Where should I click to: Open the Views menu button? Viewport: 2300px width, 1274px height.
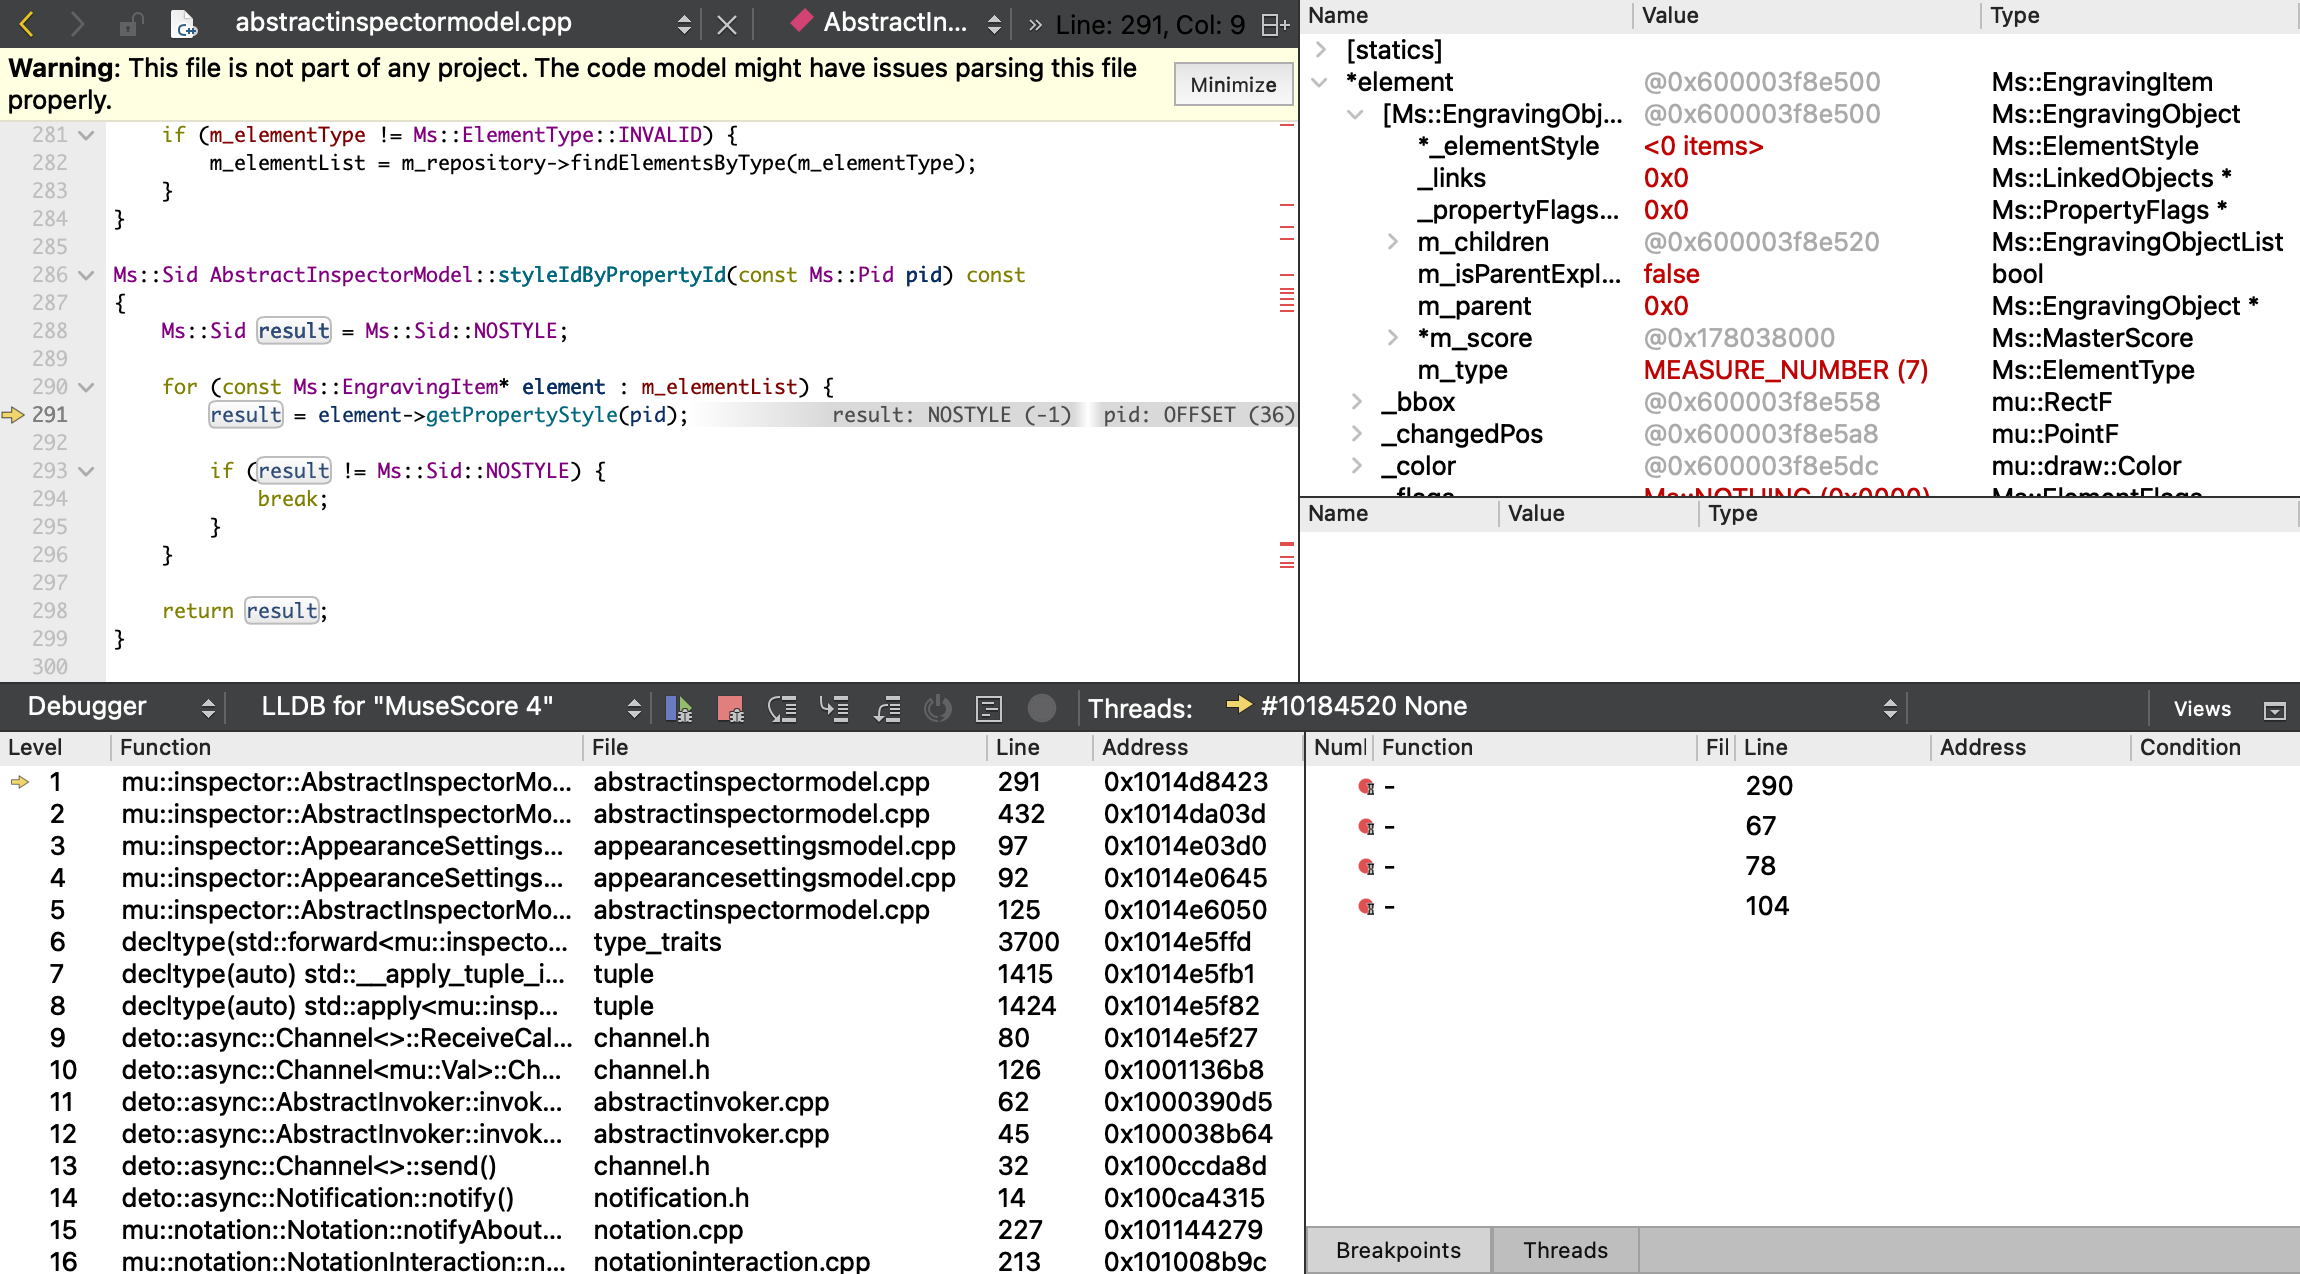click(x=2201, y=709)
